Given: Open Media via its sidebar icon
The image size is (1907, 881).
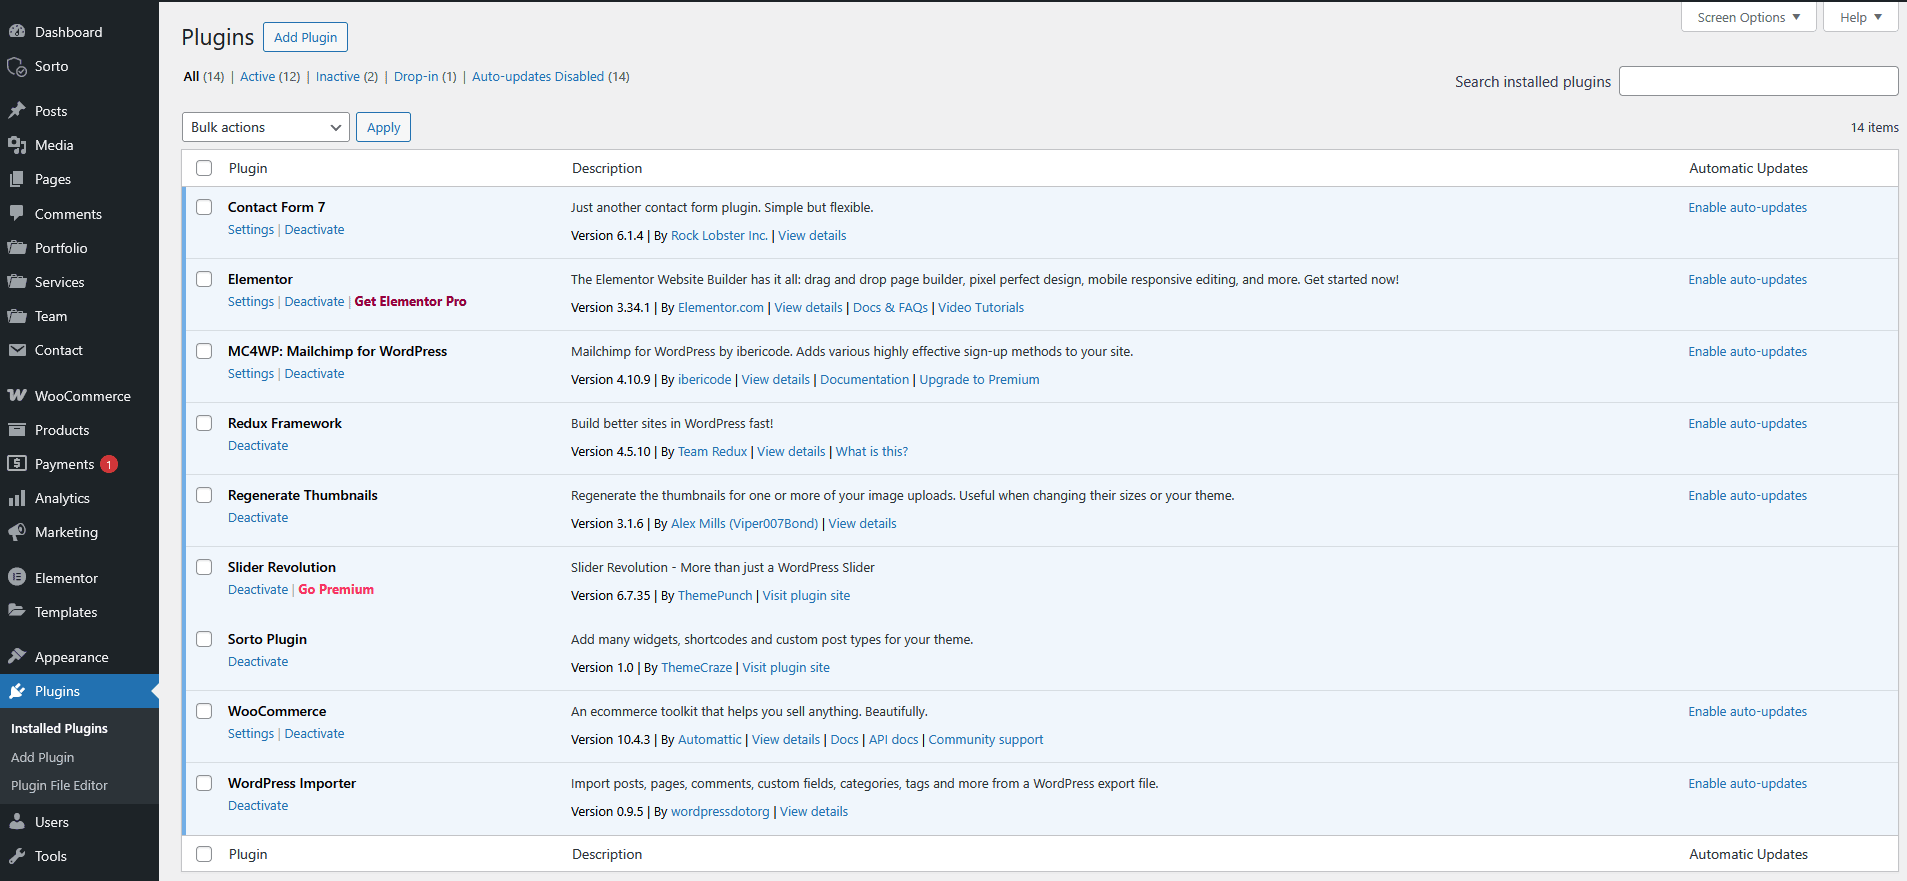Looking at the screenshot, I should point(17,145).
